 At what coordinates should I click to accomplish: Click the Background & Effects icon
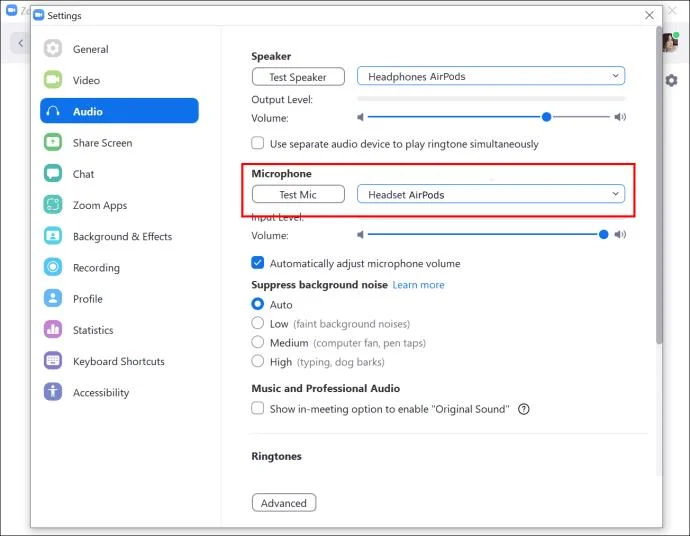[x=53, y=236]
